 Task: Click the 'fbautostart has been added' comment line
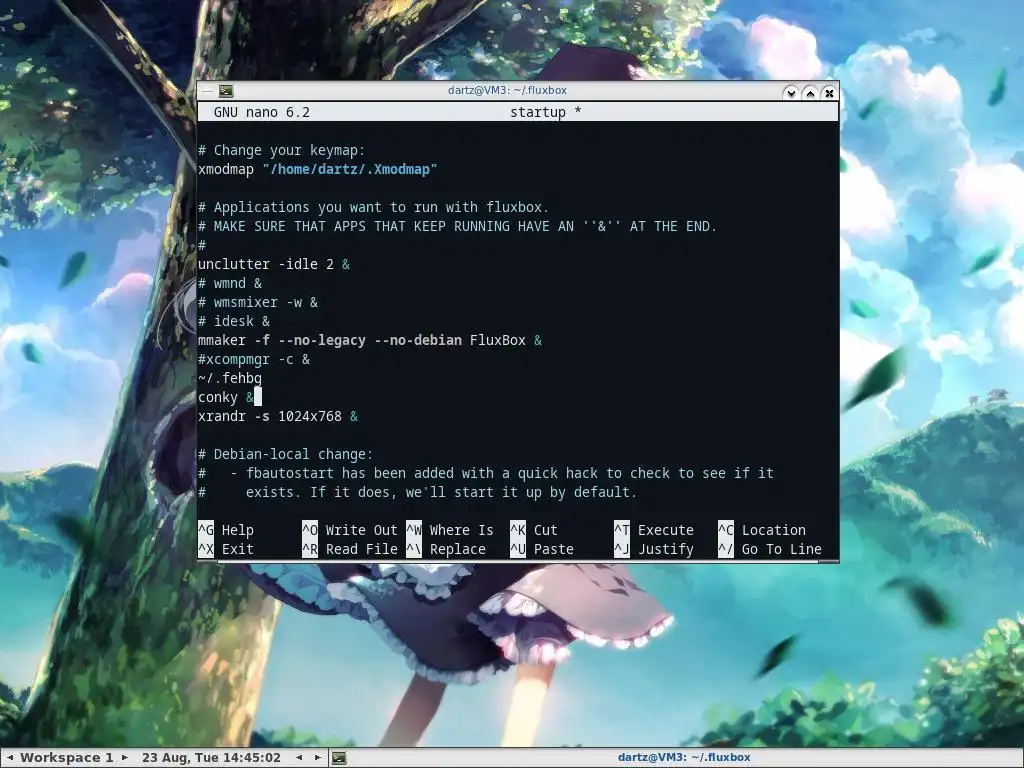coord(486,473)
